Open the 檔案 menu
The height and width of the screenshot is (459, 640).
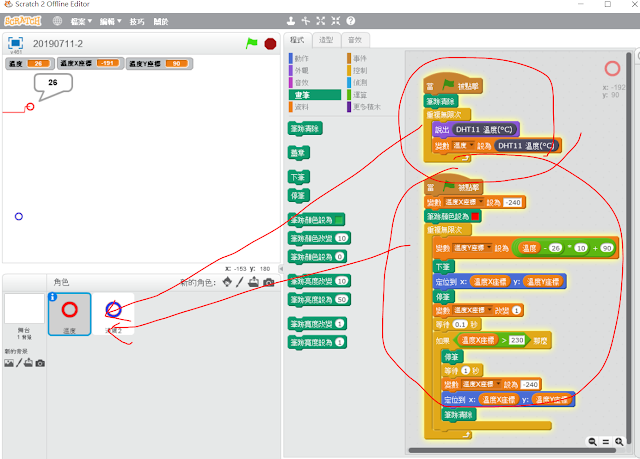point(81,21)
